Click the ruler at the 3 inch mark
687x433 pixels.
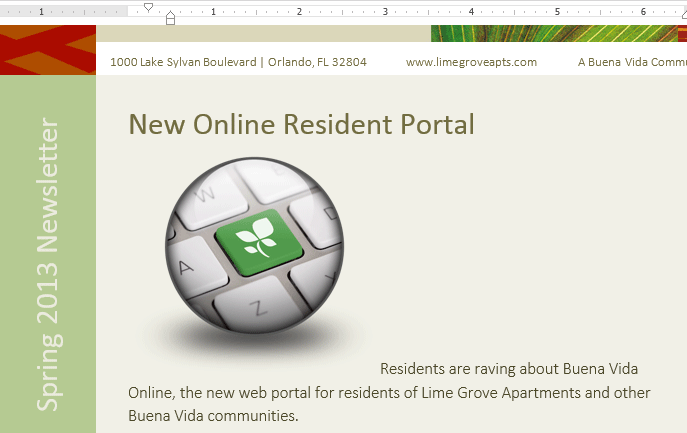point(385,12)
